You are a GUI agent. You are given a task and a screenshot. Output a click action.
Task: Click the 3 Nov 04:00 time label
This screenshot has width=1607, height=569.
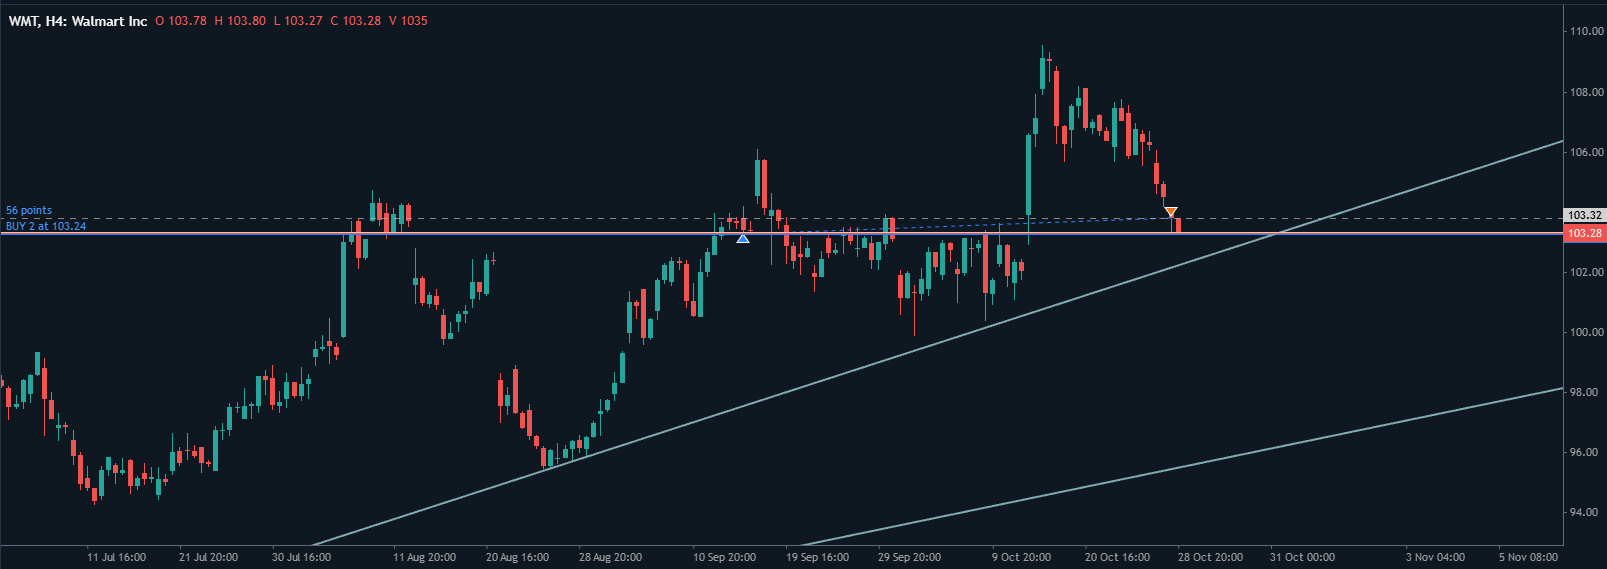point(1435,557)
